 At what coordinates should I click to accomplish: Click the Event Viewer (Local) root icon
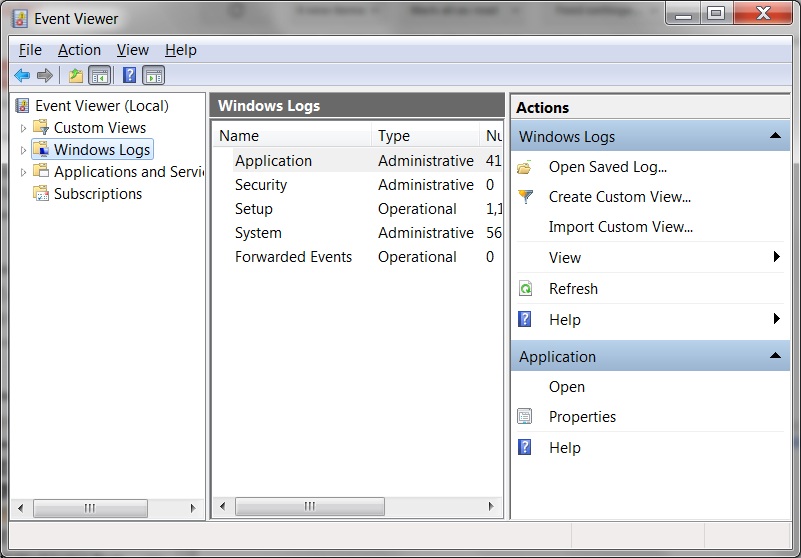click(22, 106)
